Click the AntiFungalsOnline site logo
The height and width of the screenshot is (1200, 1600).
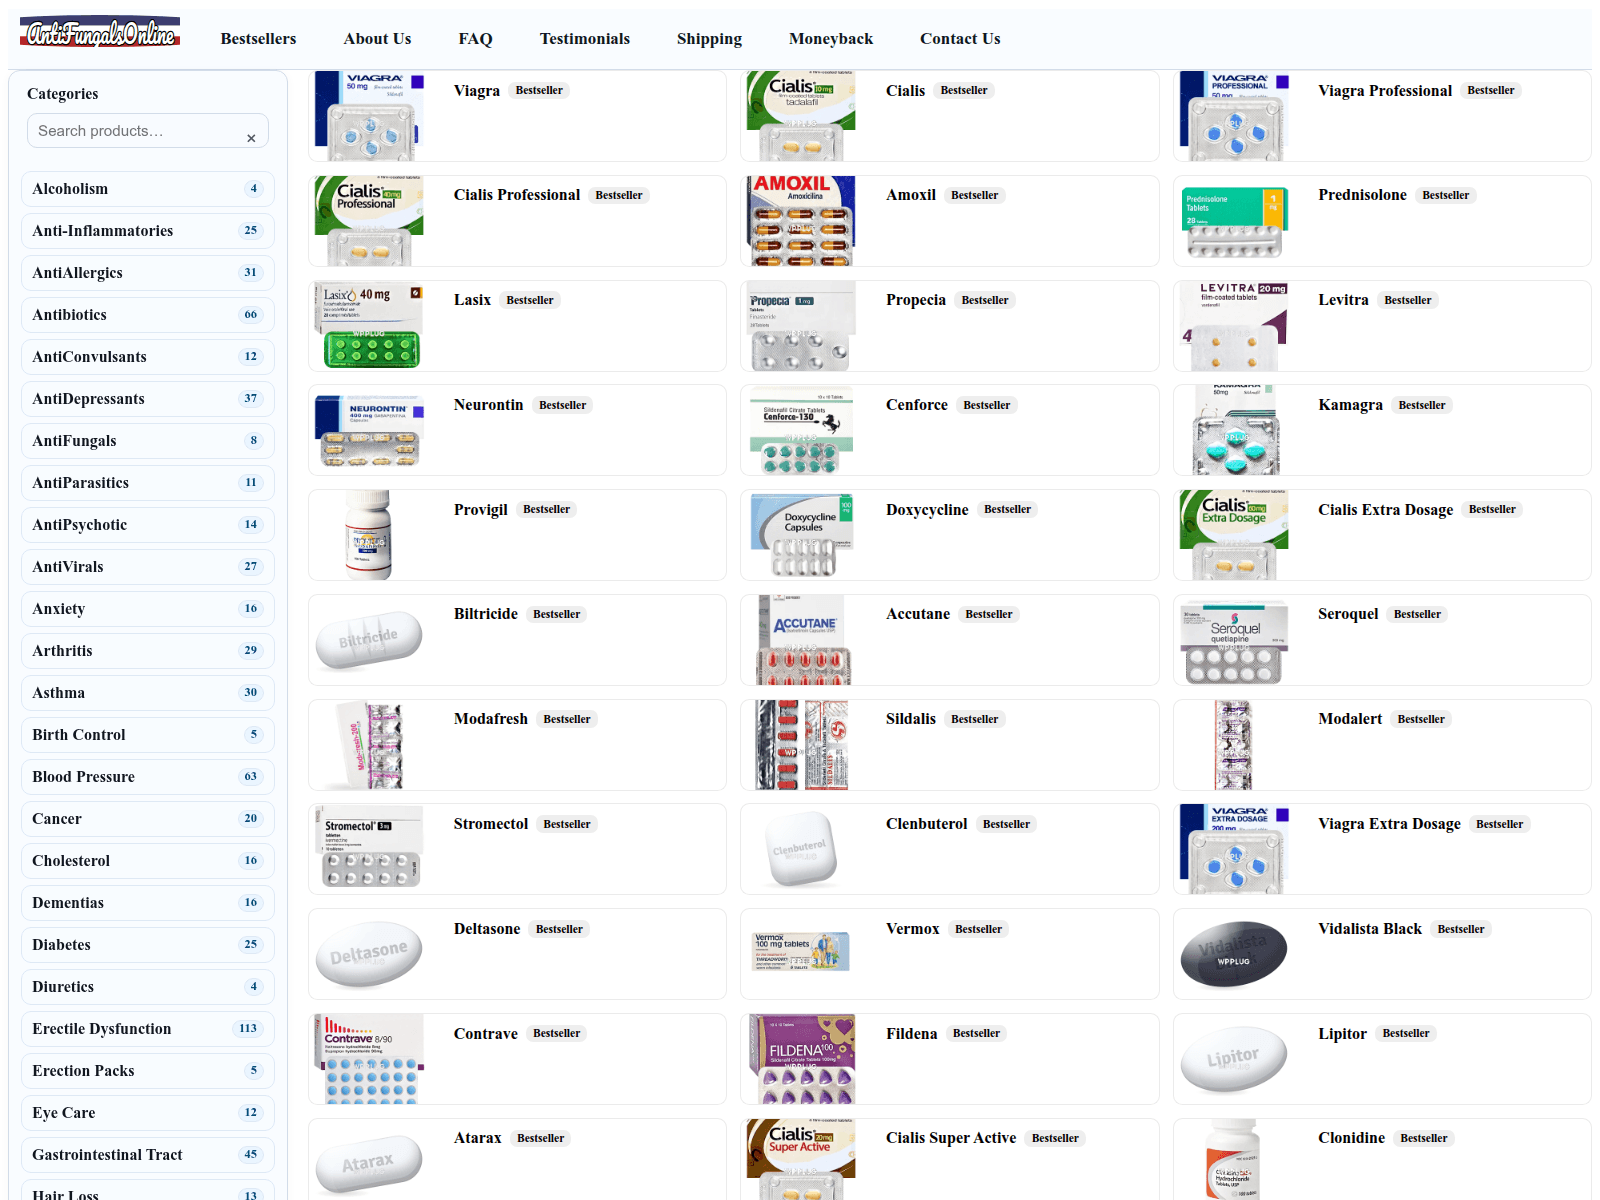(100, 34)
